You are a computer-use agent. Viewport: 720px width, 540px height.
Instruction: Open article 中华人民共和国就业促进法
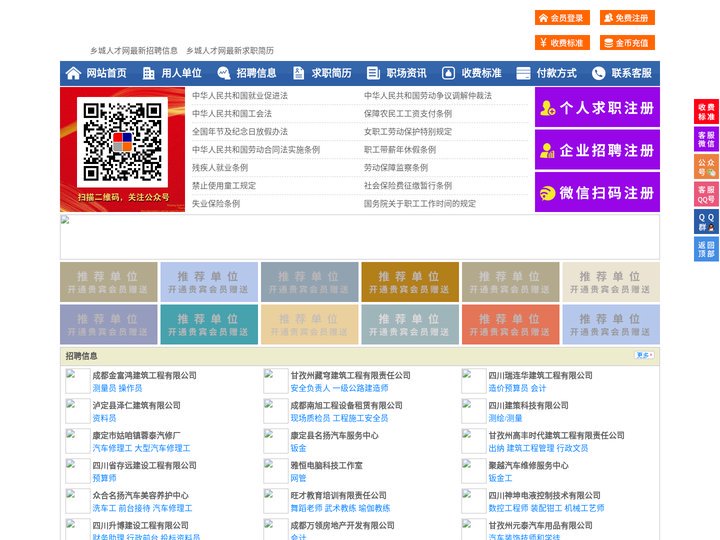pyautogui.click(x=240, y=96)
